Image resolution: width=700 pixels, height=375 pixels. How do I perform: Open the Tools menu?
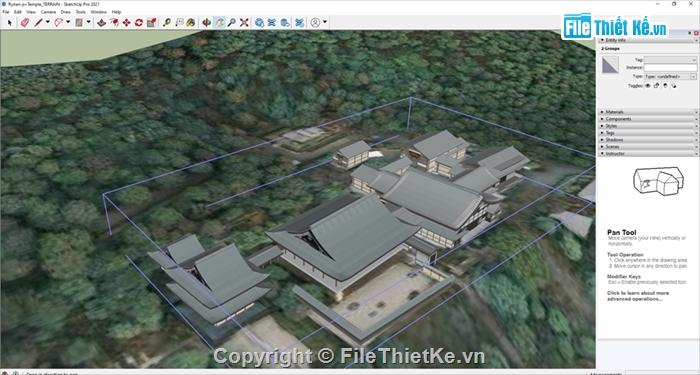click(x=81, y=12)
